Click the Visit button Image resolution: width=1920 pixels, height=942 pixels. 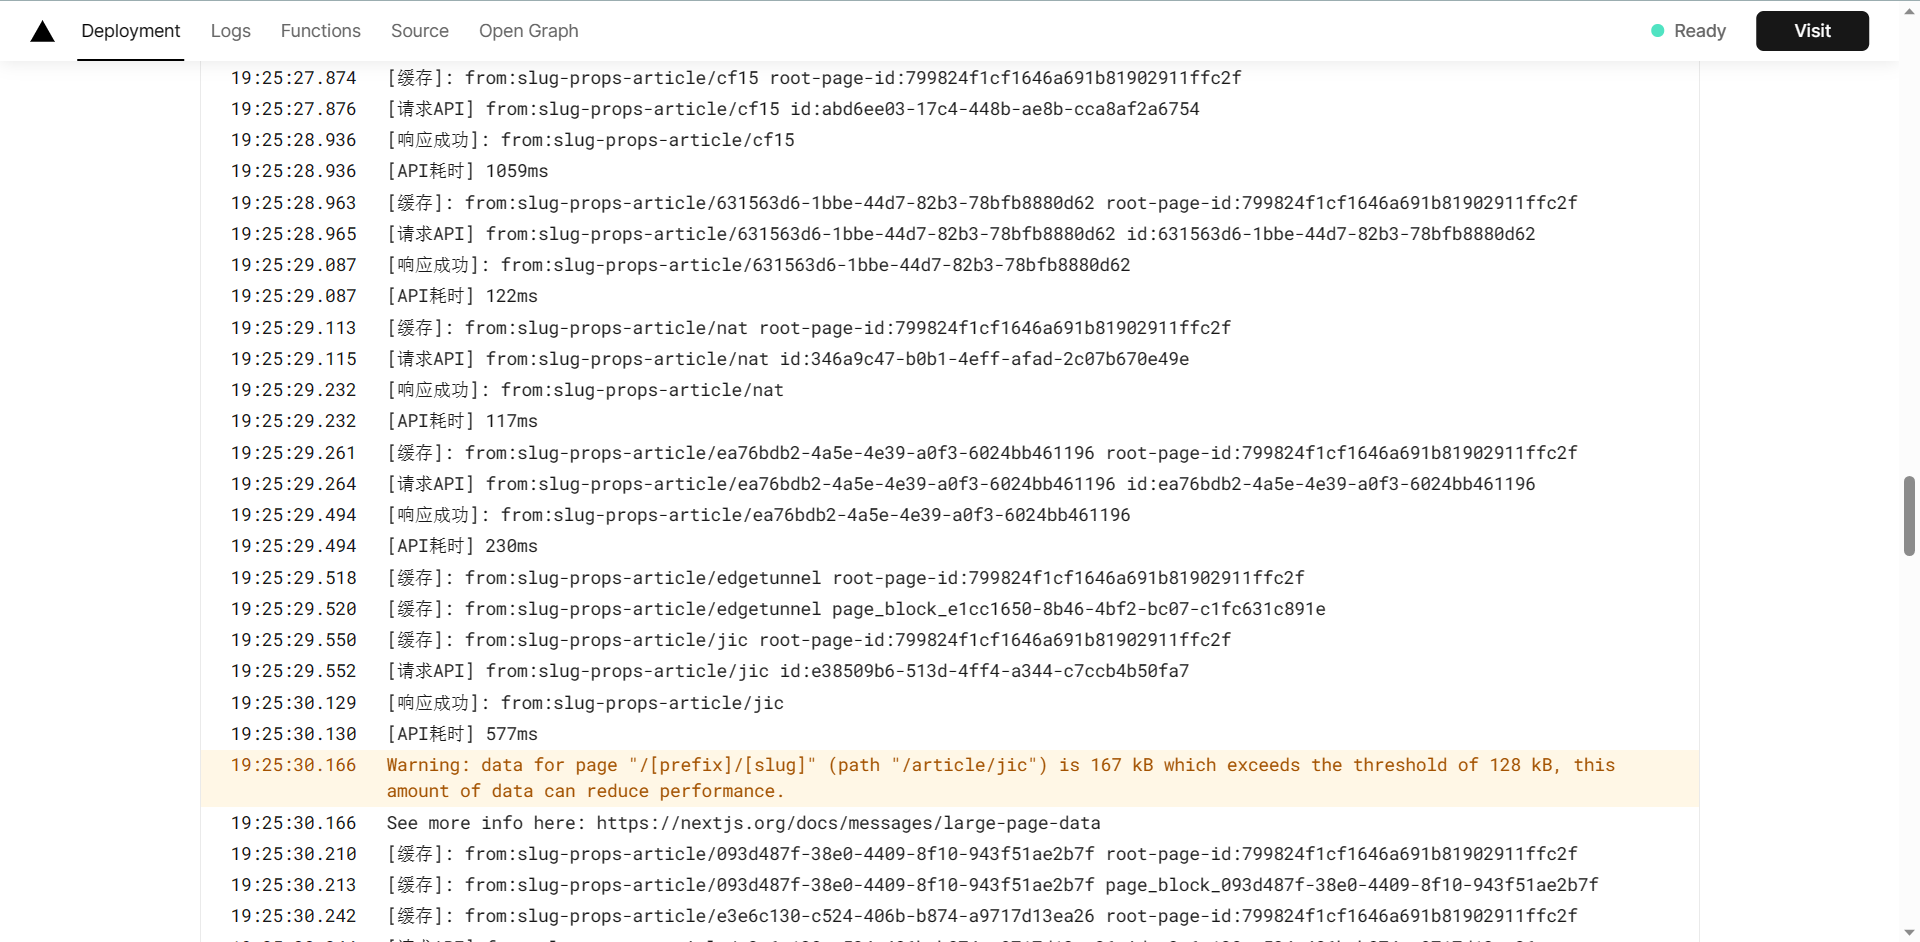click(1812, 30)
